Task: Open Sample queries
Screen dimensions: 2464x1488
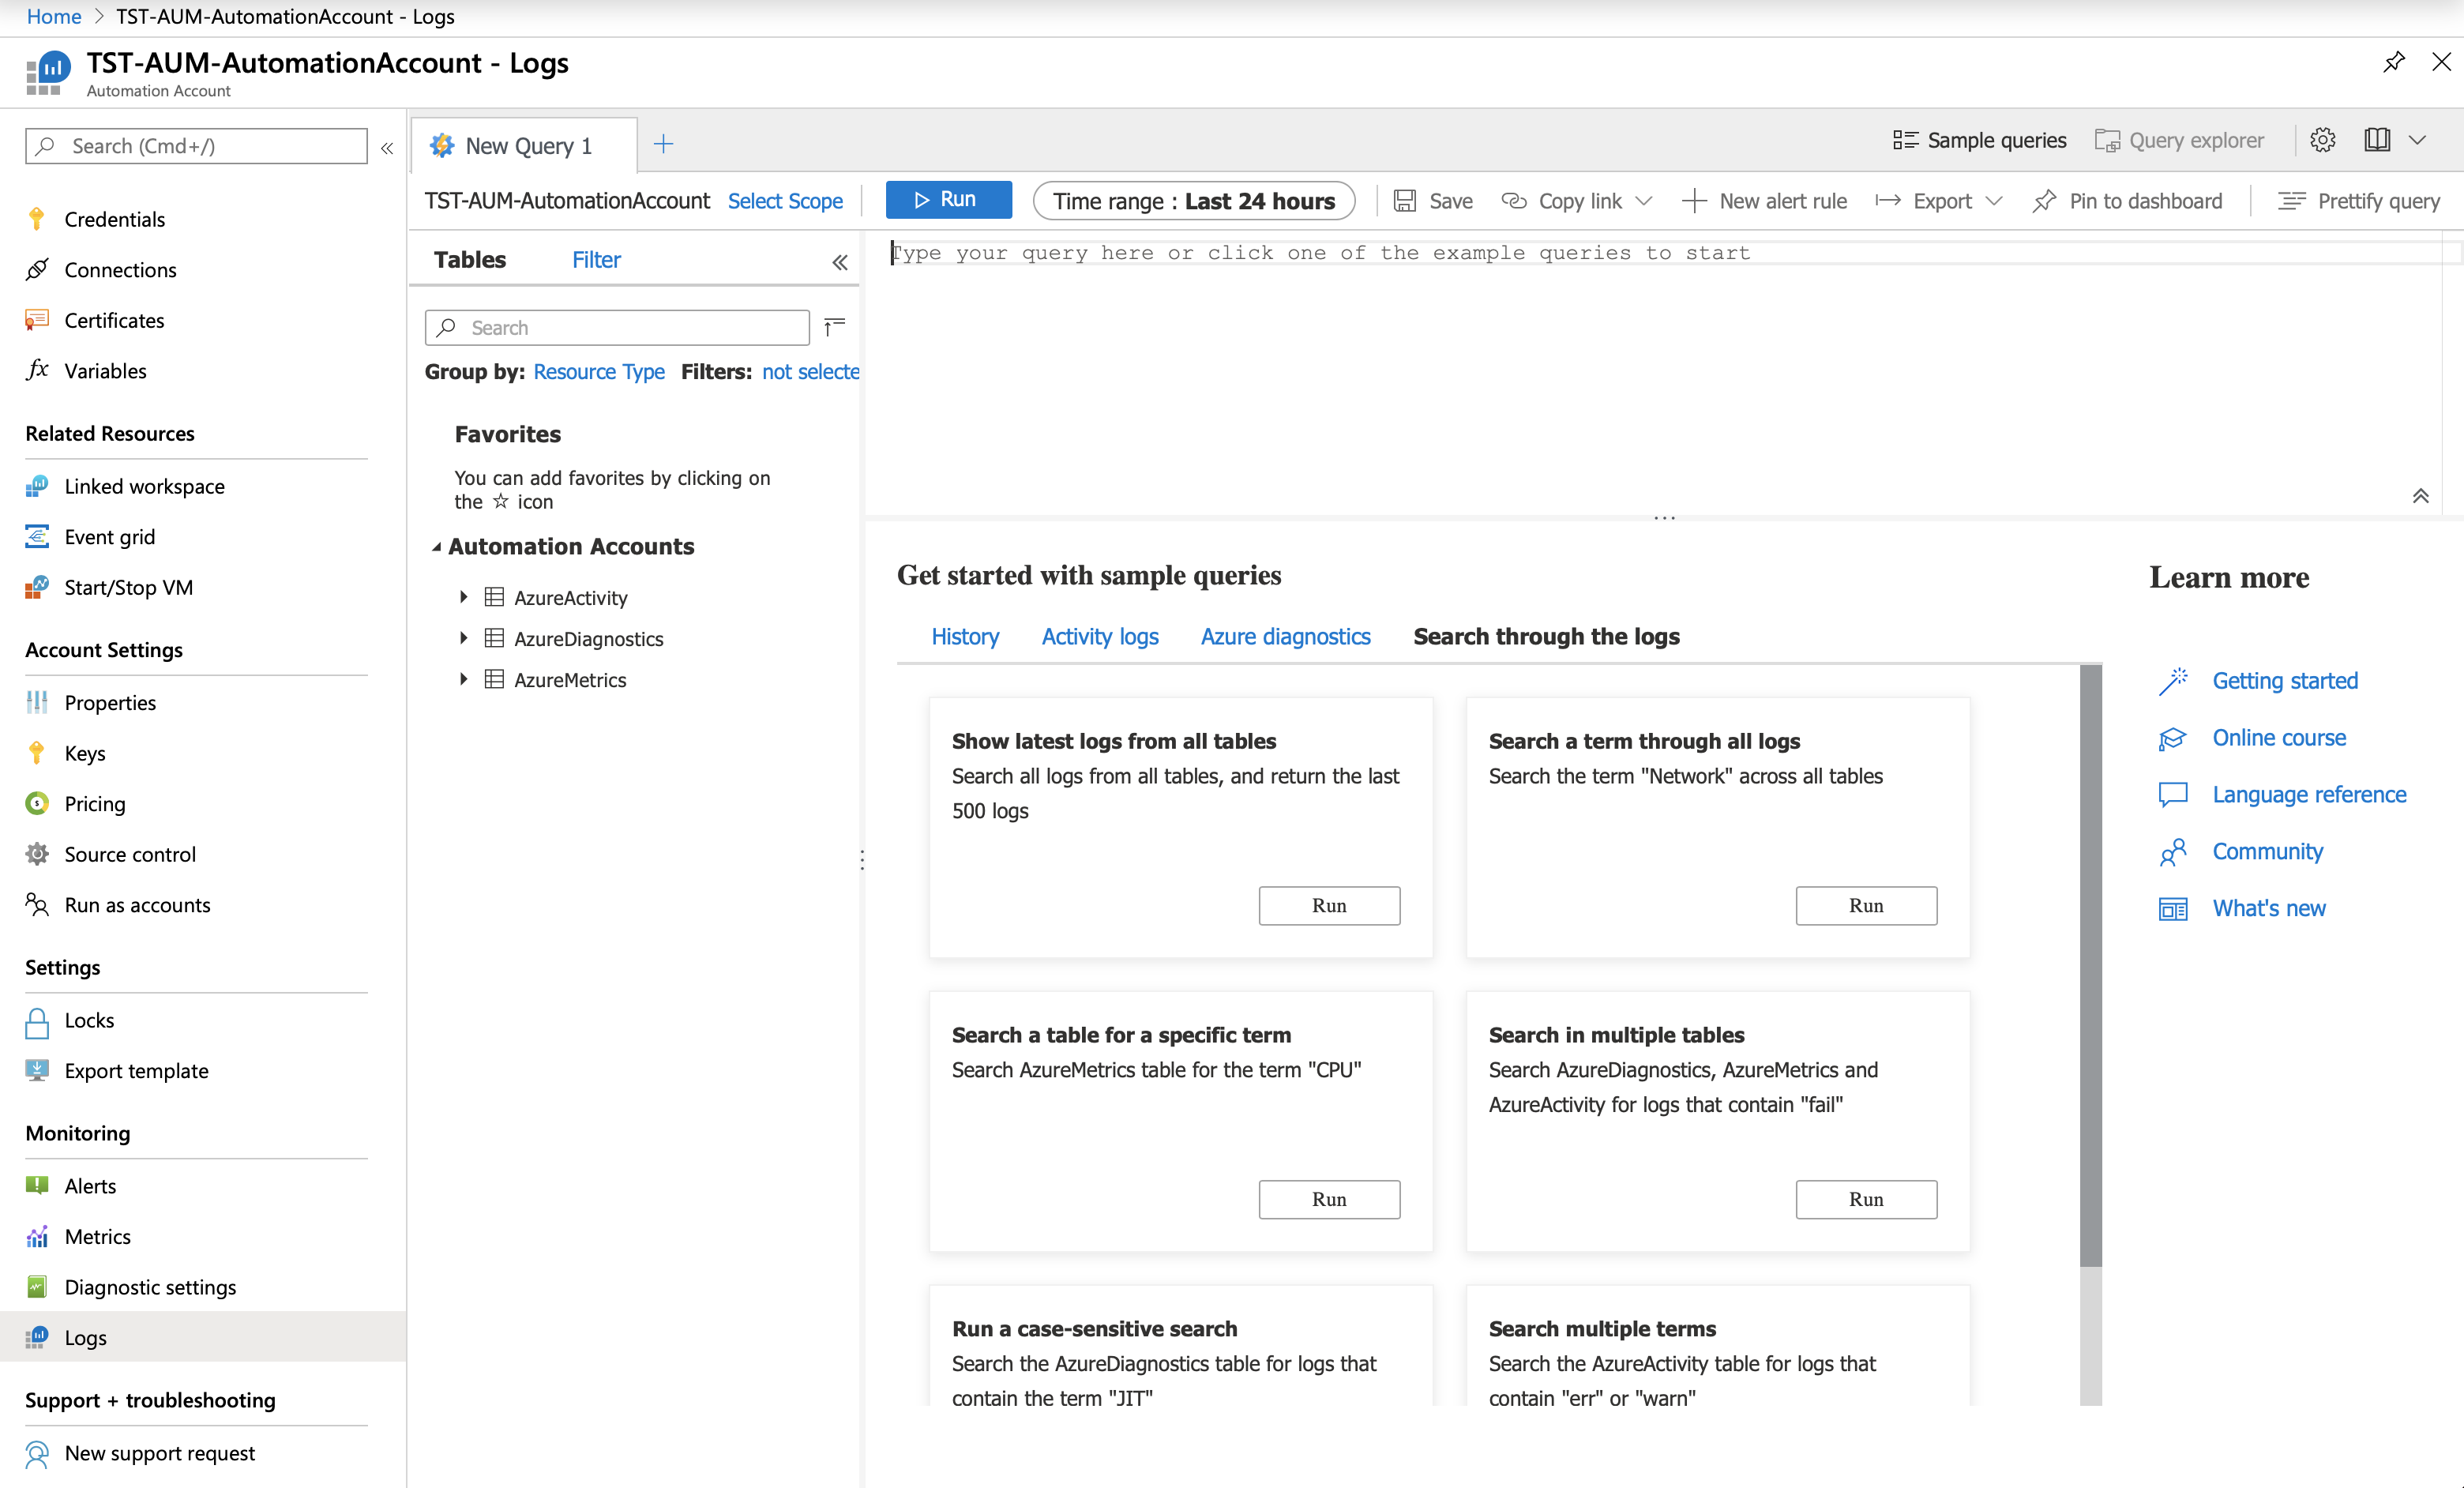Action: 1979,141
